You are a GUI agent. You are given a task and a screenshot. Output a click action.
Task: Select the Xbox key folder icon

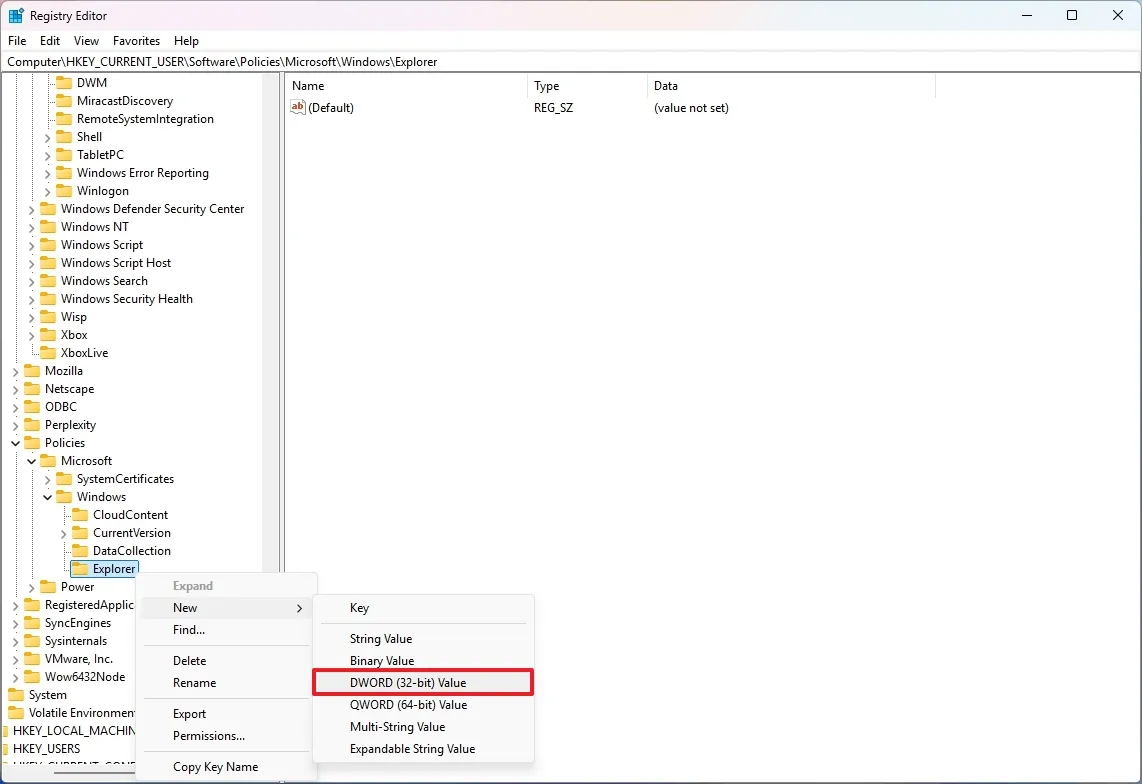50,334
